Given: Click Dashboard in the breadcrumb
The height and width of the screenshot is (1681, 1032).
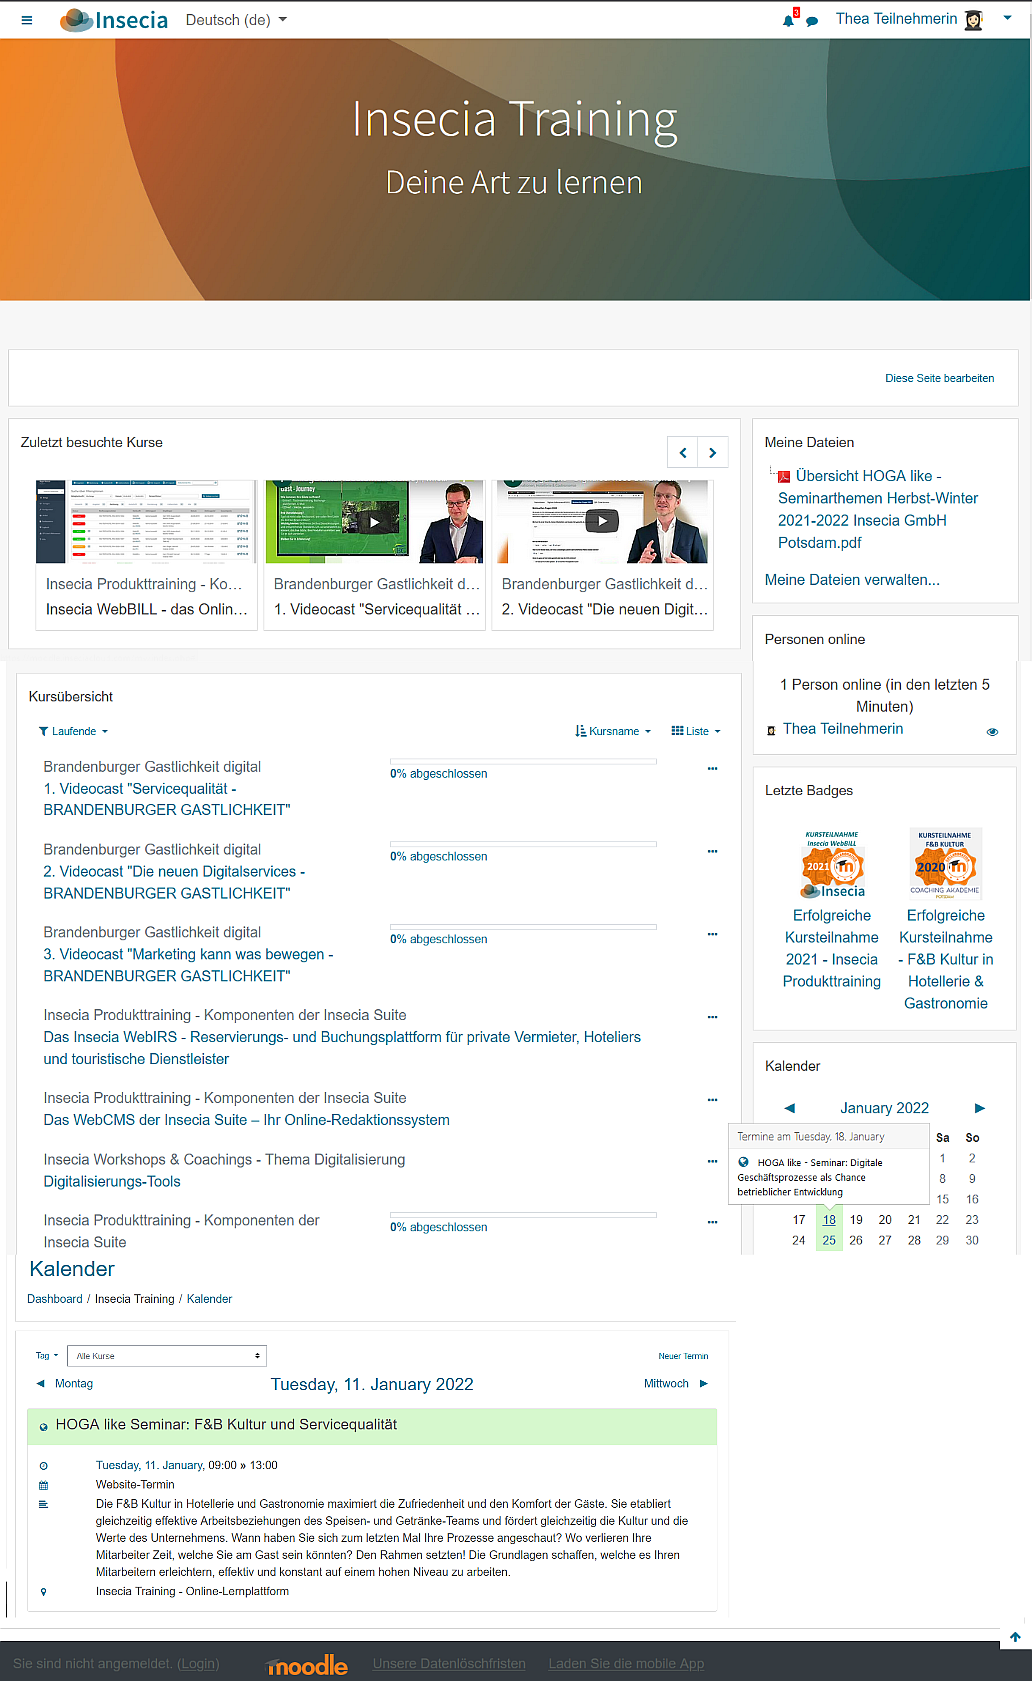Looking at the screenshot, I should (x=55, y=1299).
